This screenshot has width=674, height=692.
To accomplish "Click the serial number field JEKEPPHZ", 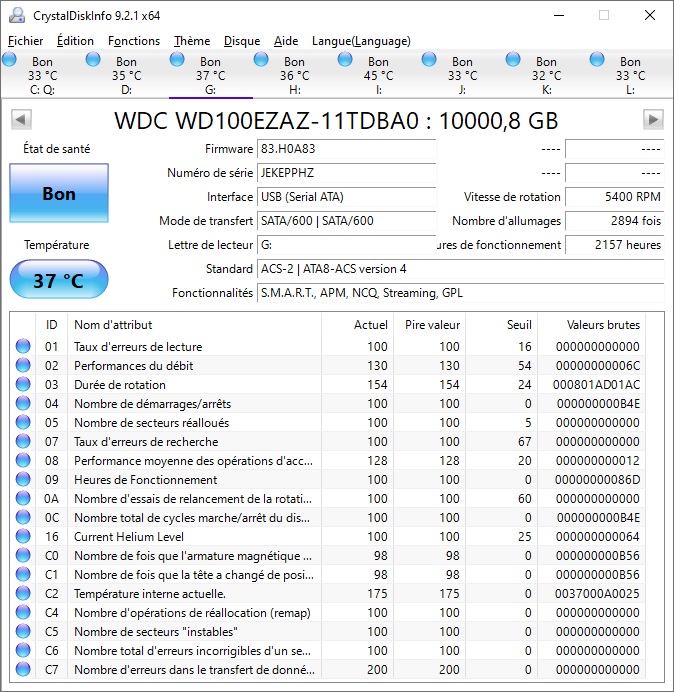I will tap(346, 173).
